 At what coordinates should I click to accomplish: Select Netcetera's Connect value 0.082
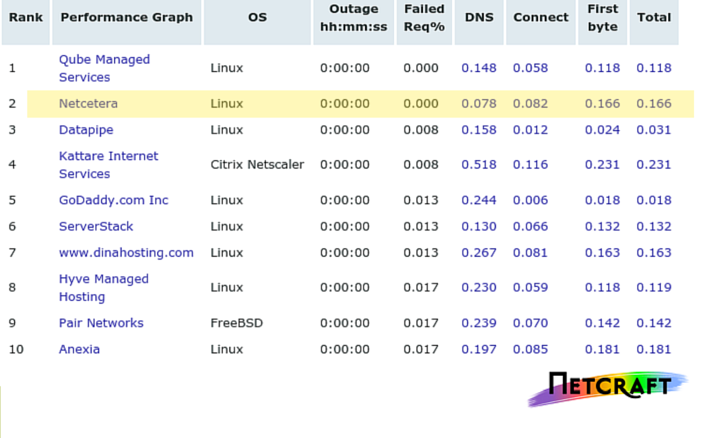(x=530, y=103)
